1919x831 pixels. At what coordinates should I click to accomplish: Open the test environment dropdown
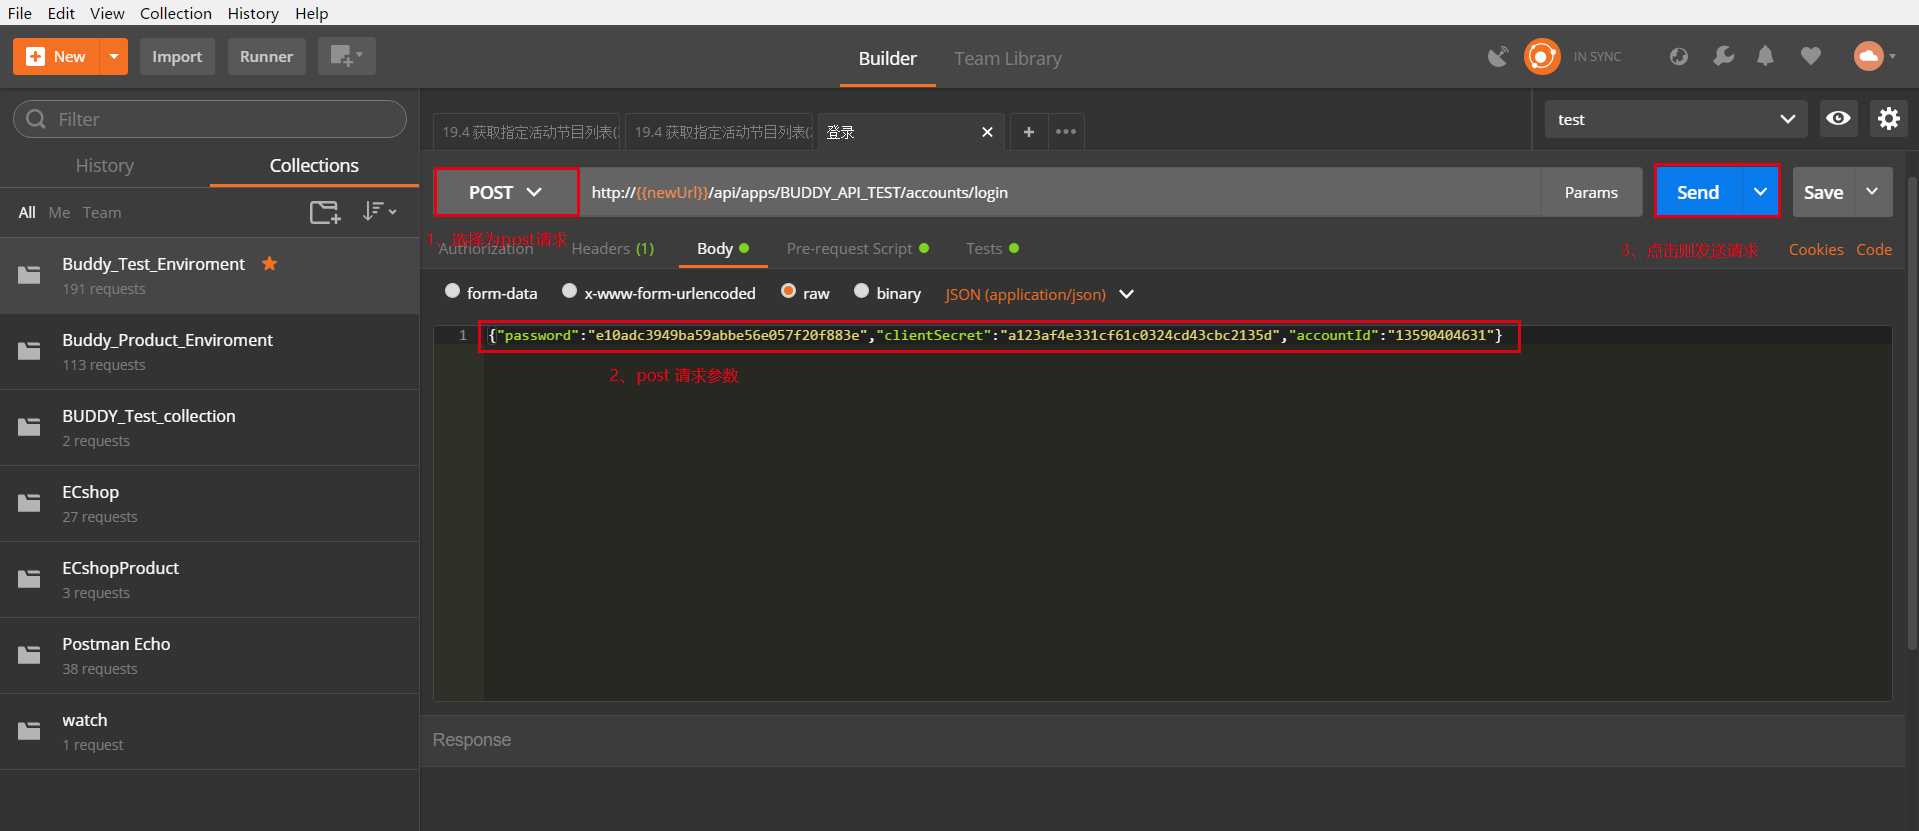1675,119
